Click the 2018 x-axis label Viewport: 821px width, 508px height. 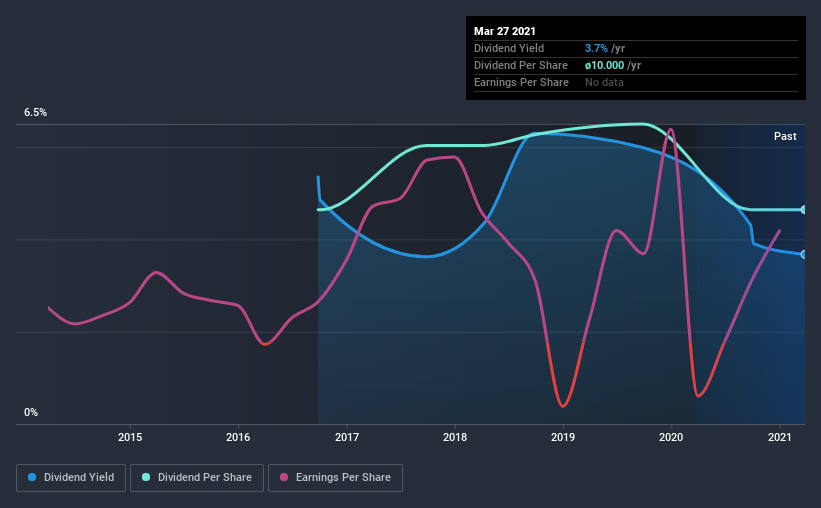pyautogui.click(x=455, y=437)
